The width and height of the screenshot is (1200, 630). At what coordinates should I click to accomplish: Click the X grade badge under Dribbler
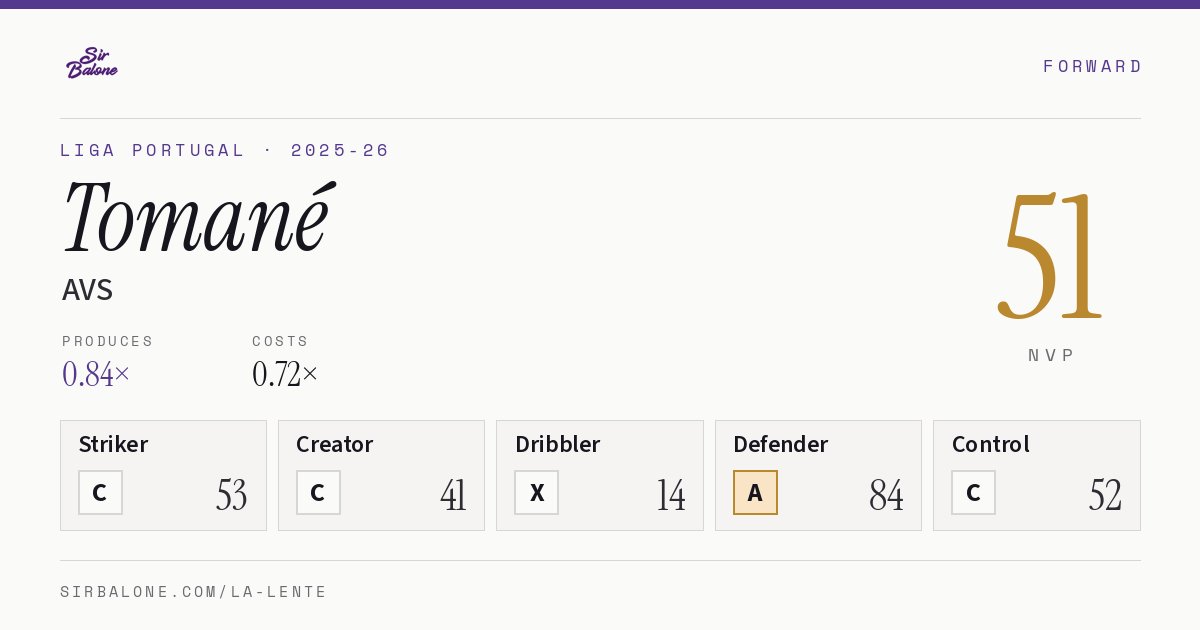[536, 492]
